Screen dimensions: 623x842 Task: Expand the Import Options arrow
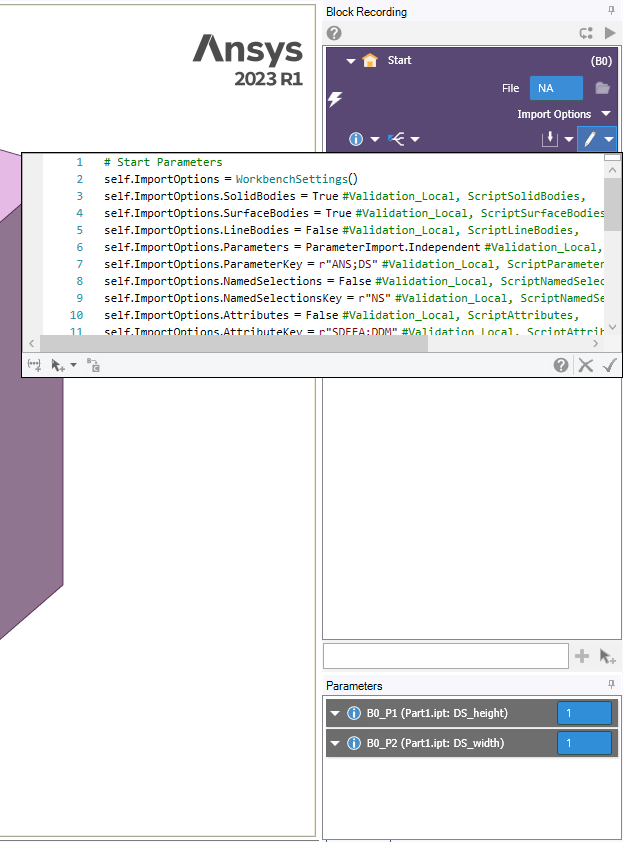(606, 114)
